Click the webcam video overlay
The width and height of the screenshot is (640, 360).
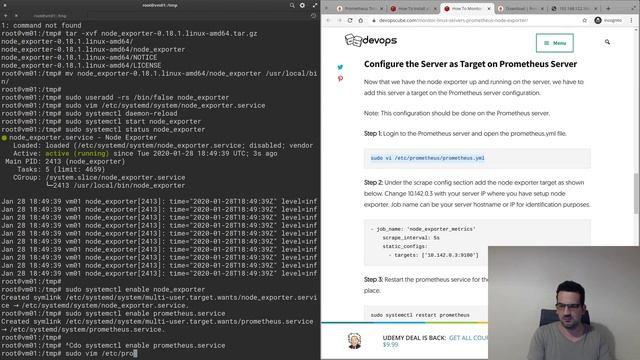564,303
